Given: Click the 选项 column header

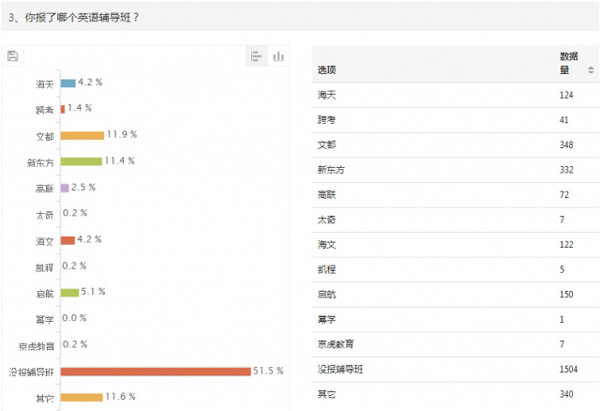Looking at the screenshot, I should click(327, 70).
